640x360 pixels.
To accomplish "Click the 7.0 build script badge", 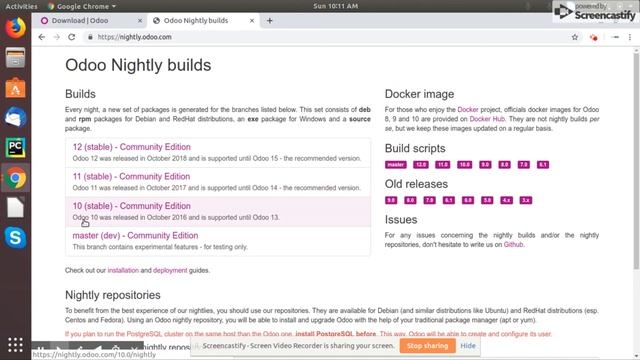I will click(x=524, y=164).
